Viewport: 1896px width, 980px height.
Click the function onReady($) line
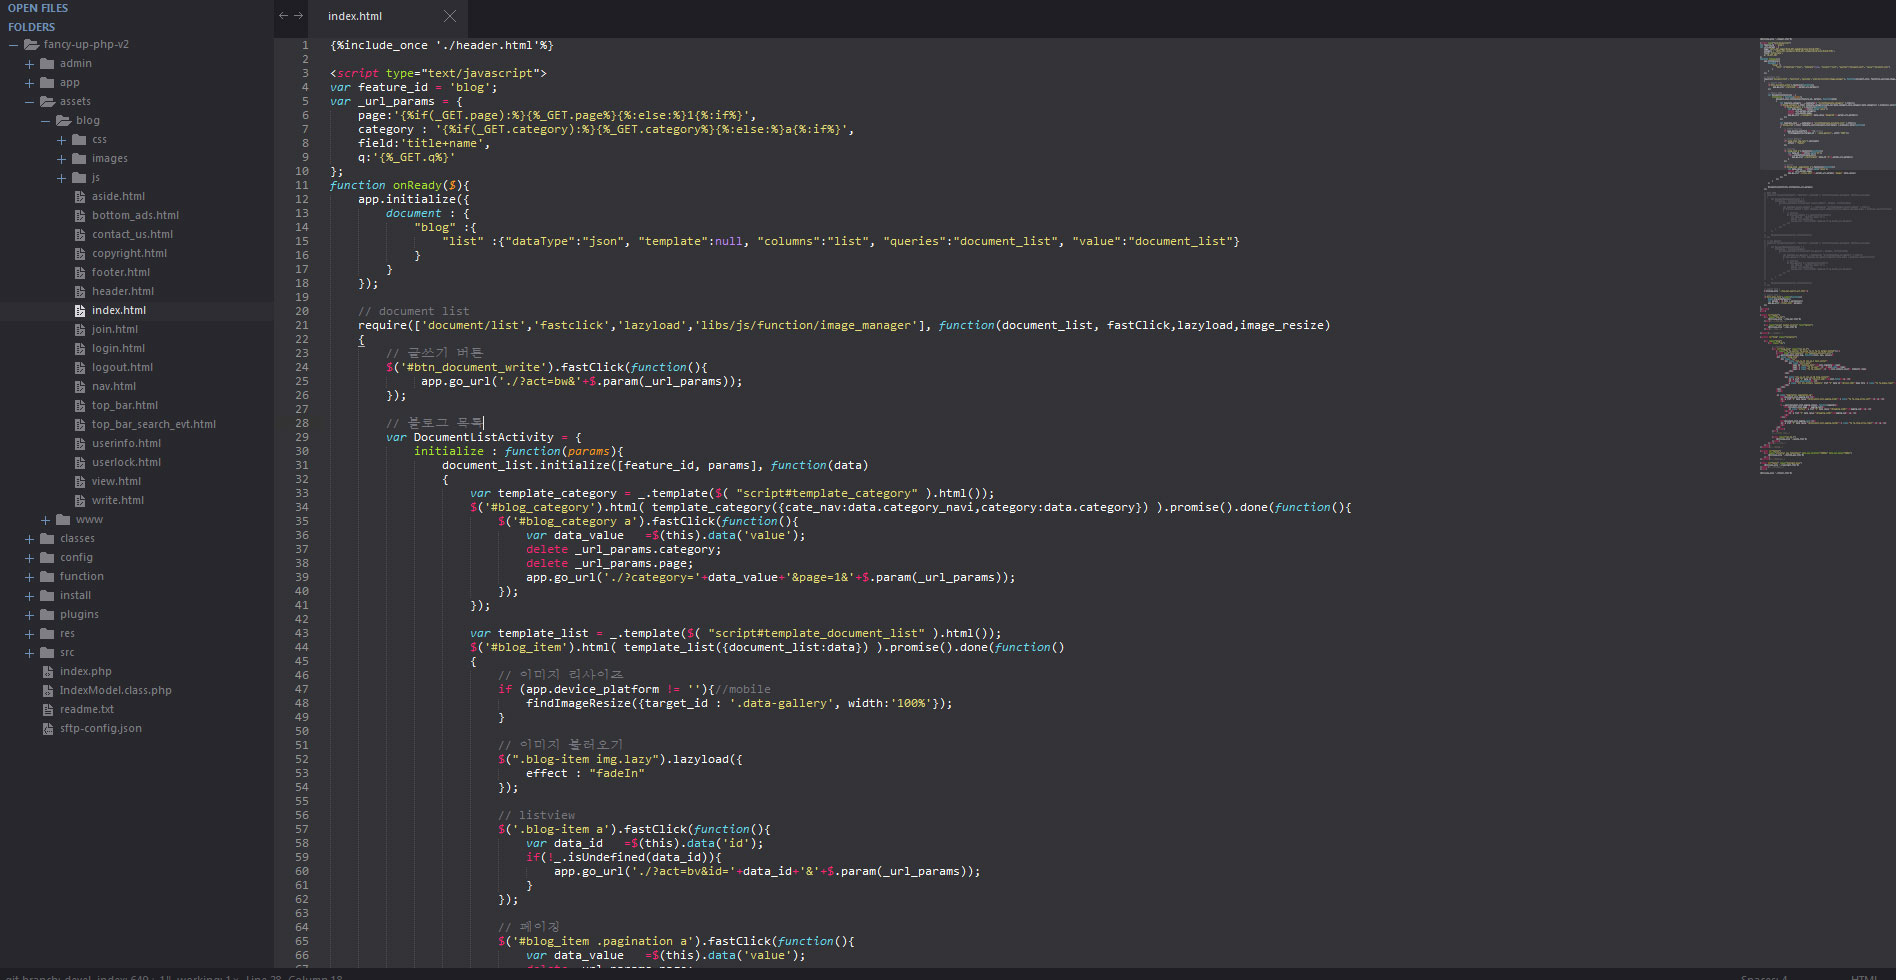point(400,185)
